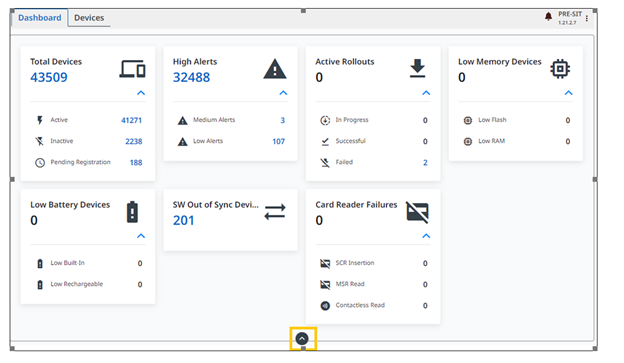Click the Active lightning bolt icon
The height and width of the screenshot is (363, 624).
point(40,120)
